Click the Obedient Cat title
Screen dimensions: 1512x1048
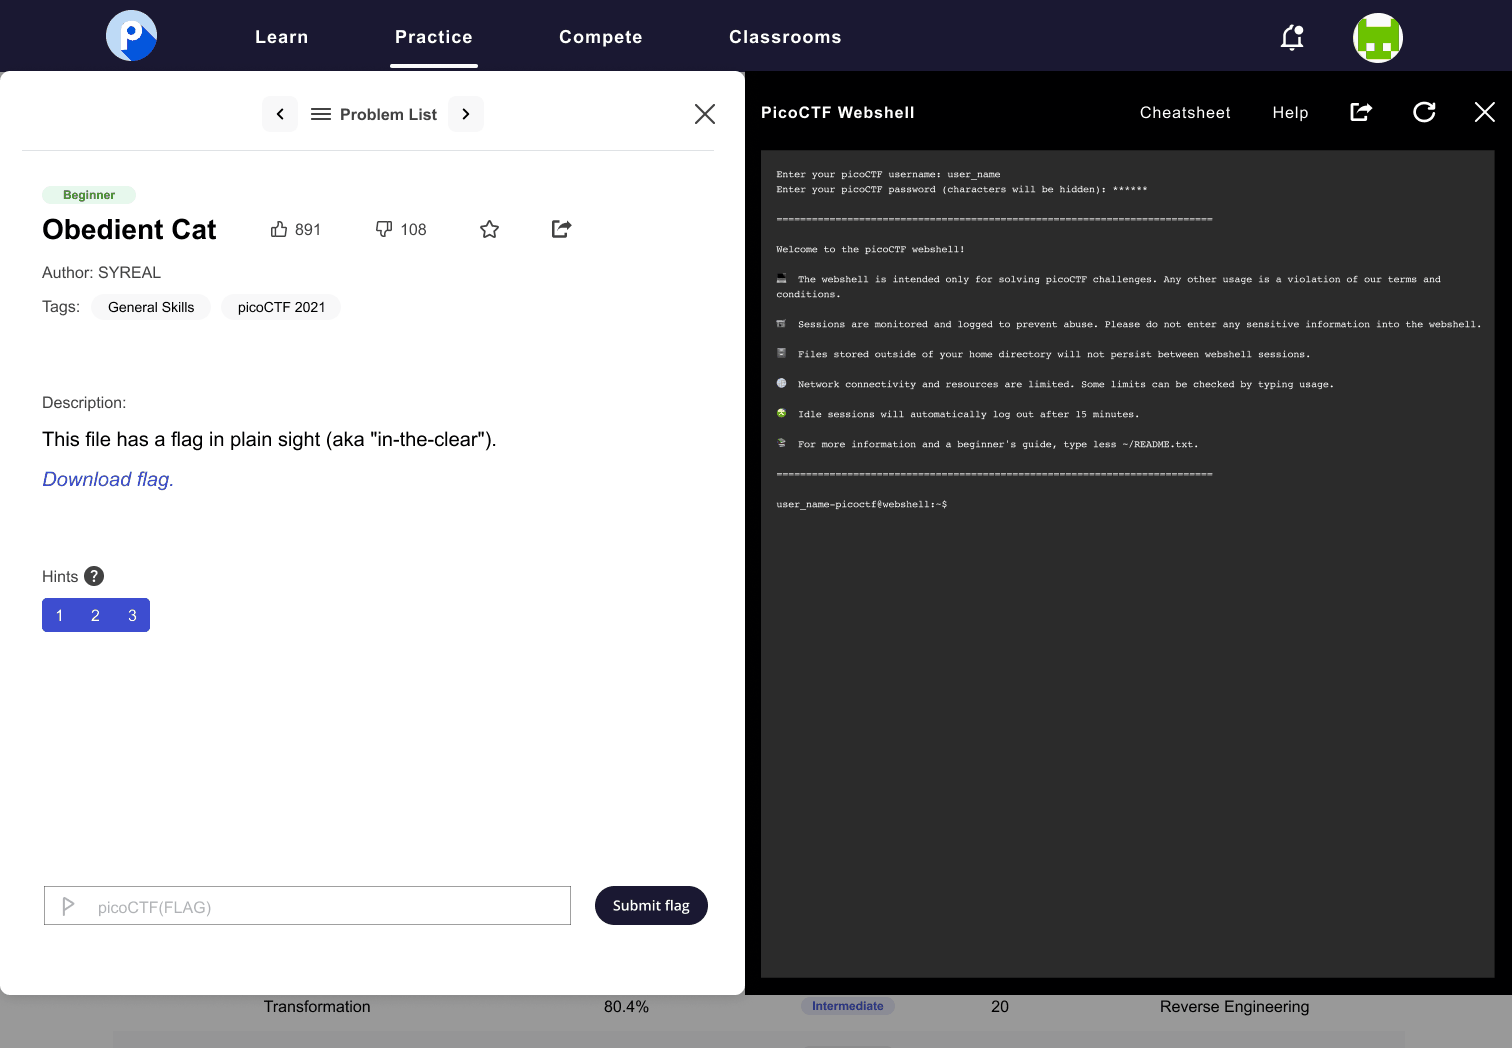(x=129, y=230)
